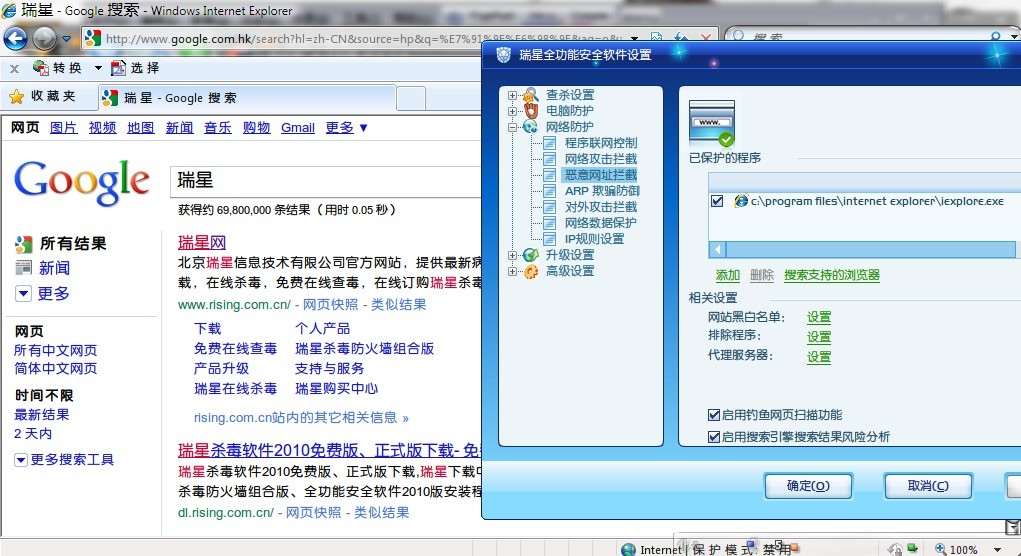This screenshot has height=556, width=1021.
Task: Select ARP 欺骗防御 in the settings tree
Action: point(602,191)
